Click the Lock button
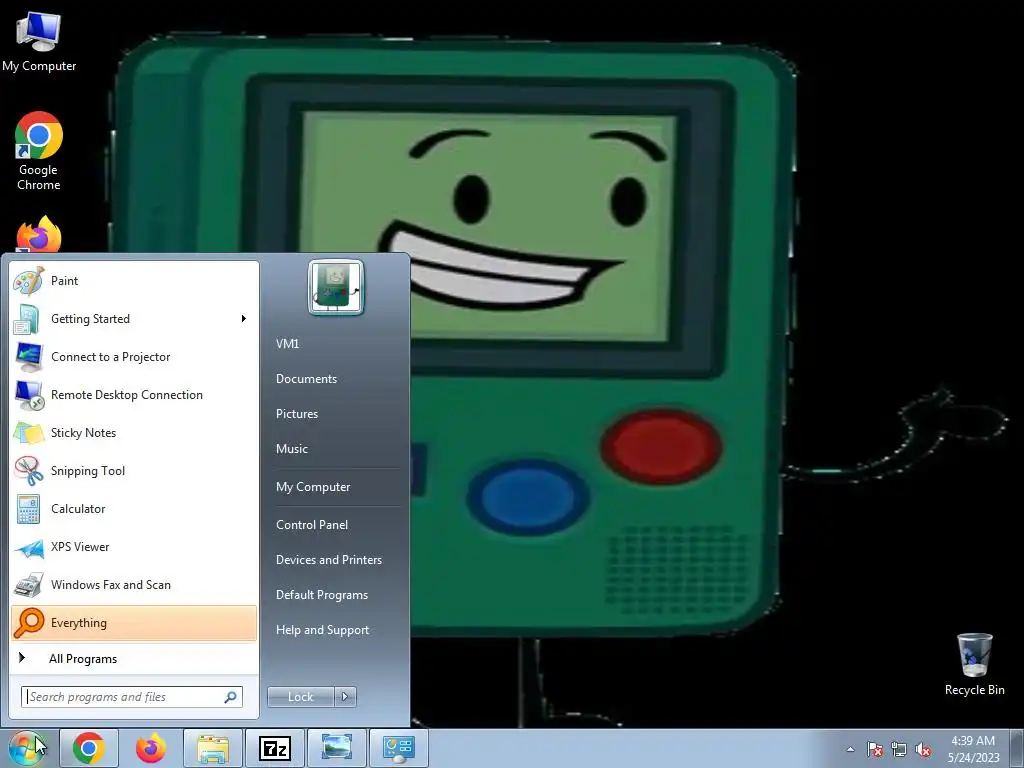Viewport: 1024px width, 768px height. 301,697
